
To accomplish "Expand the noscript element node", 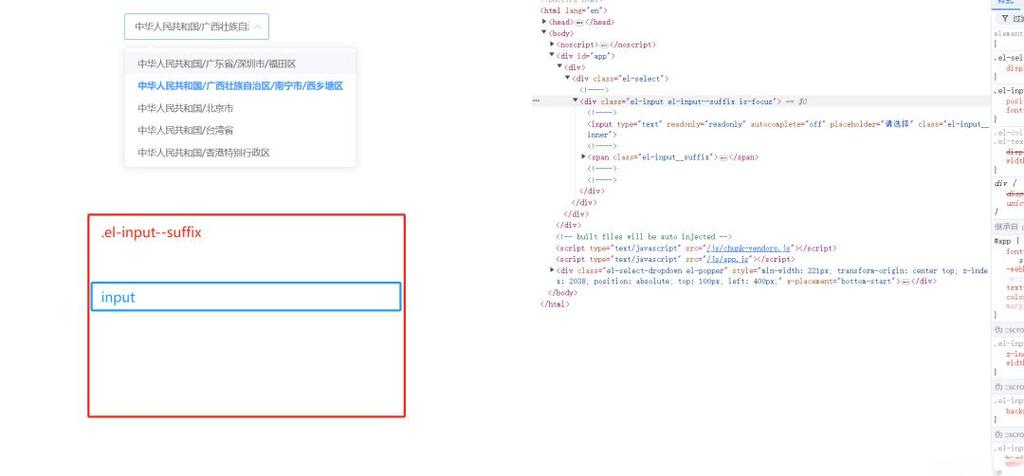I will click(552, 44).
